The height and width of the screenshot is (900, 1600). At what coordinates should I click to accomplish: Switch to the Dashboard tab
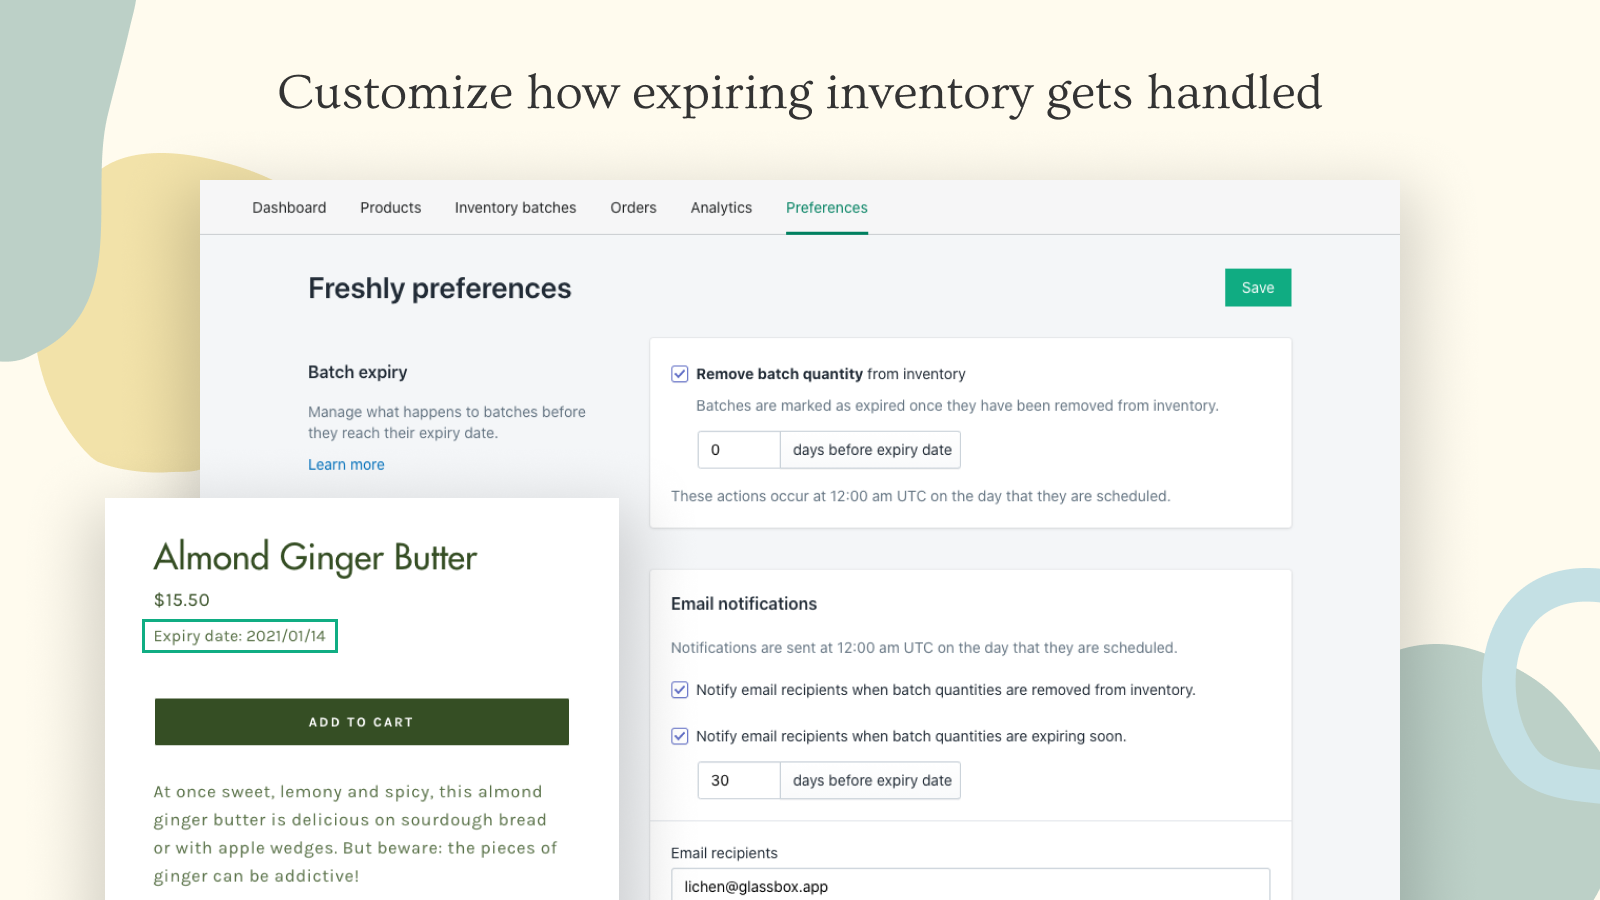[x=289, y=207]
